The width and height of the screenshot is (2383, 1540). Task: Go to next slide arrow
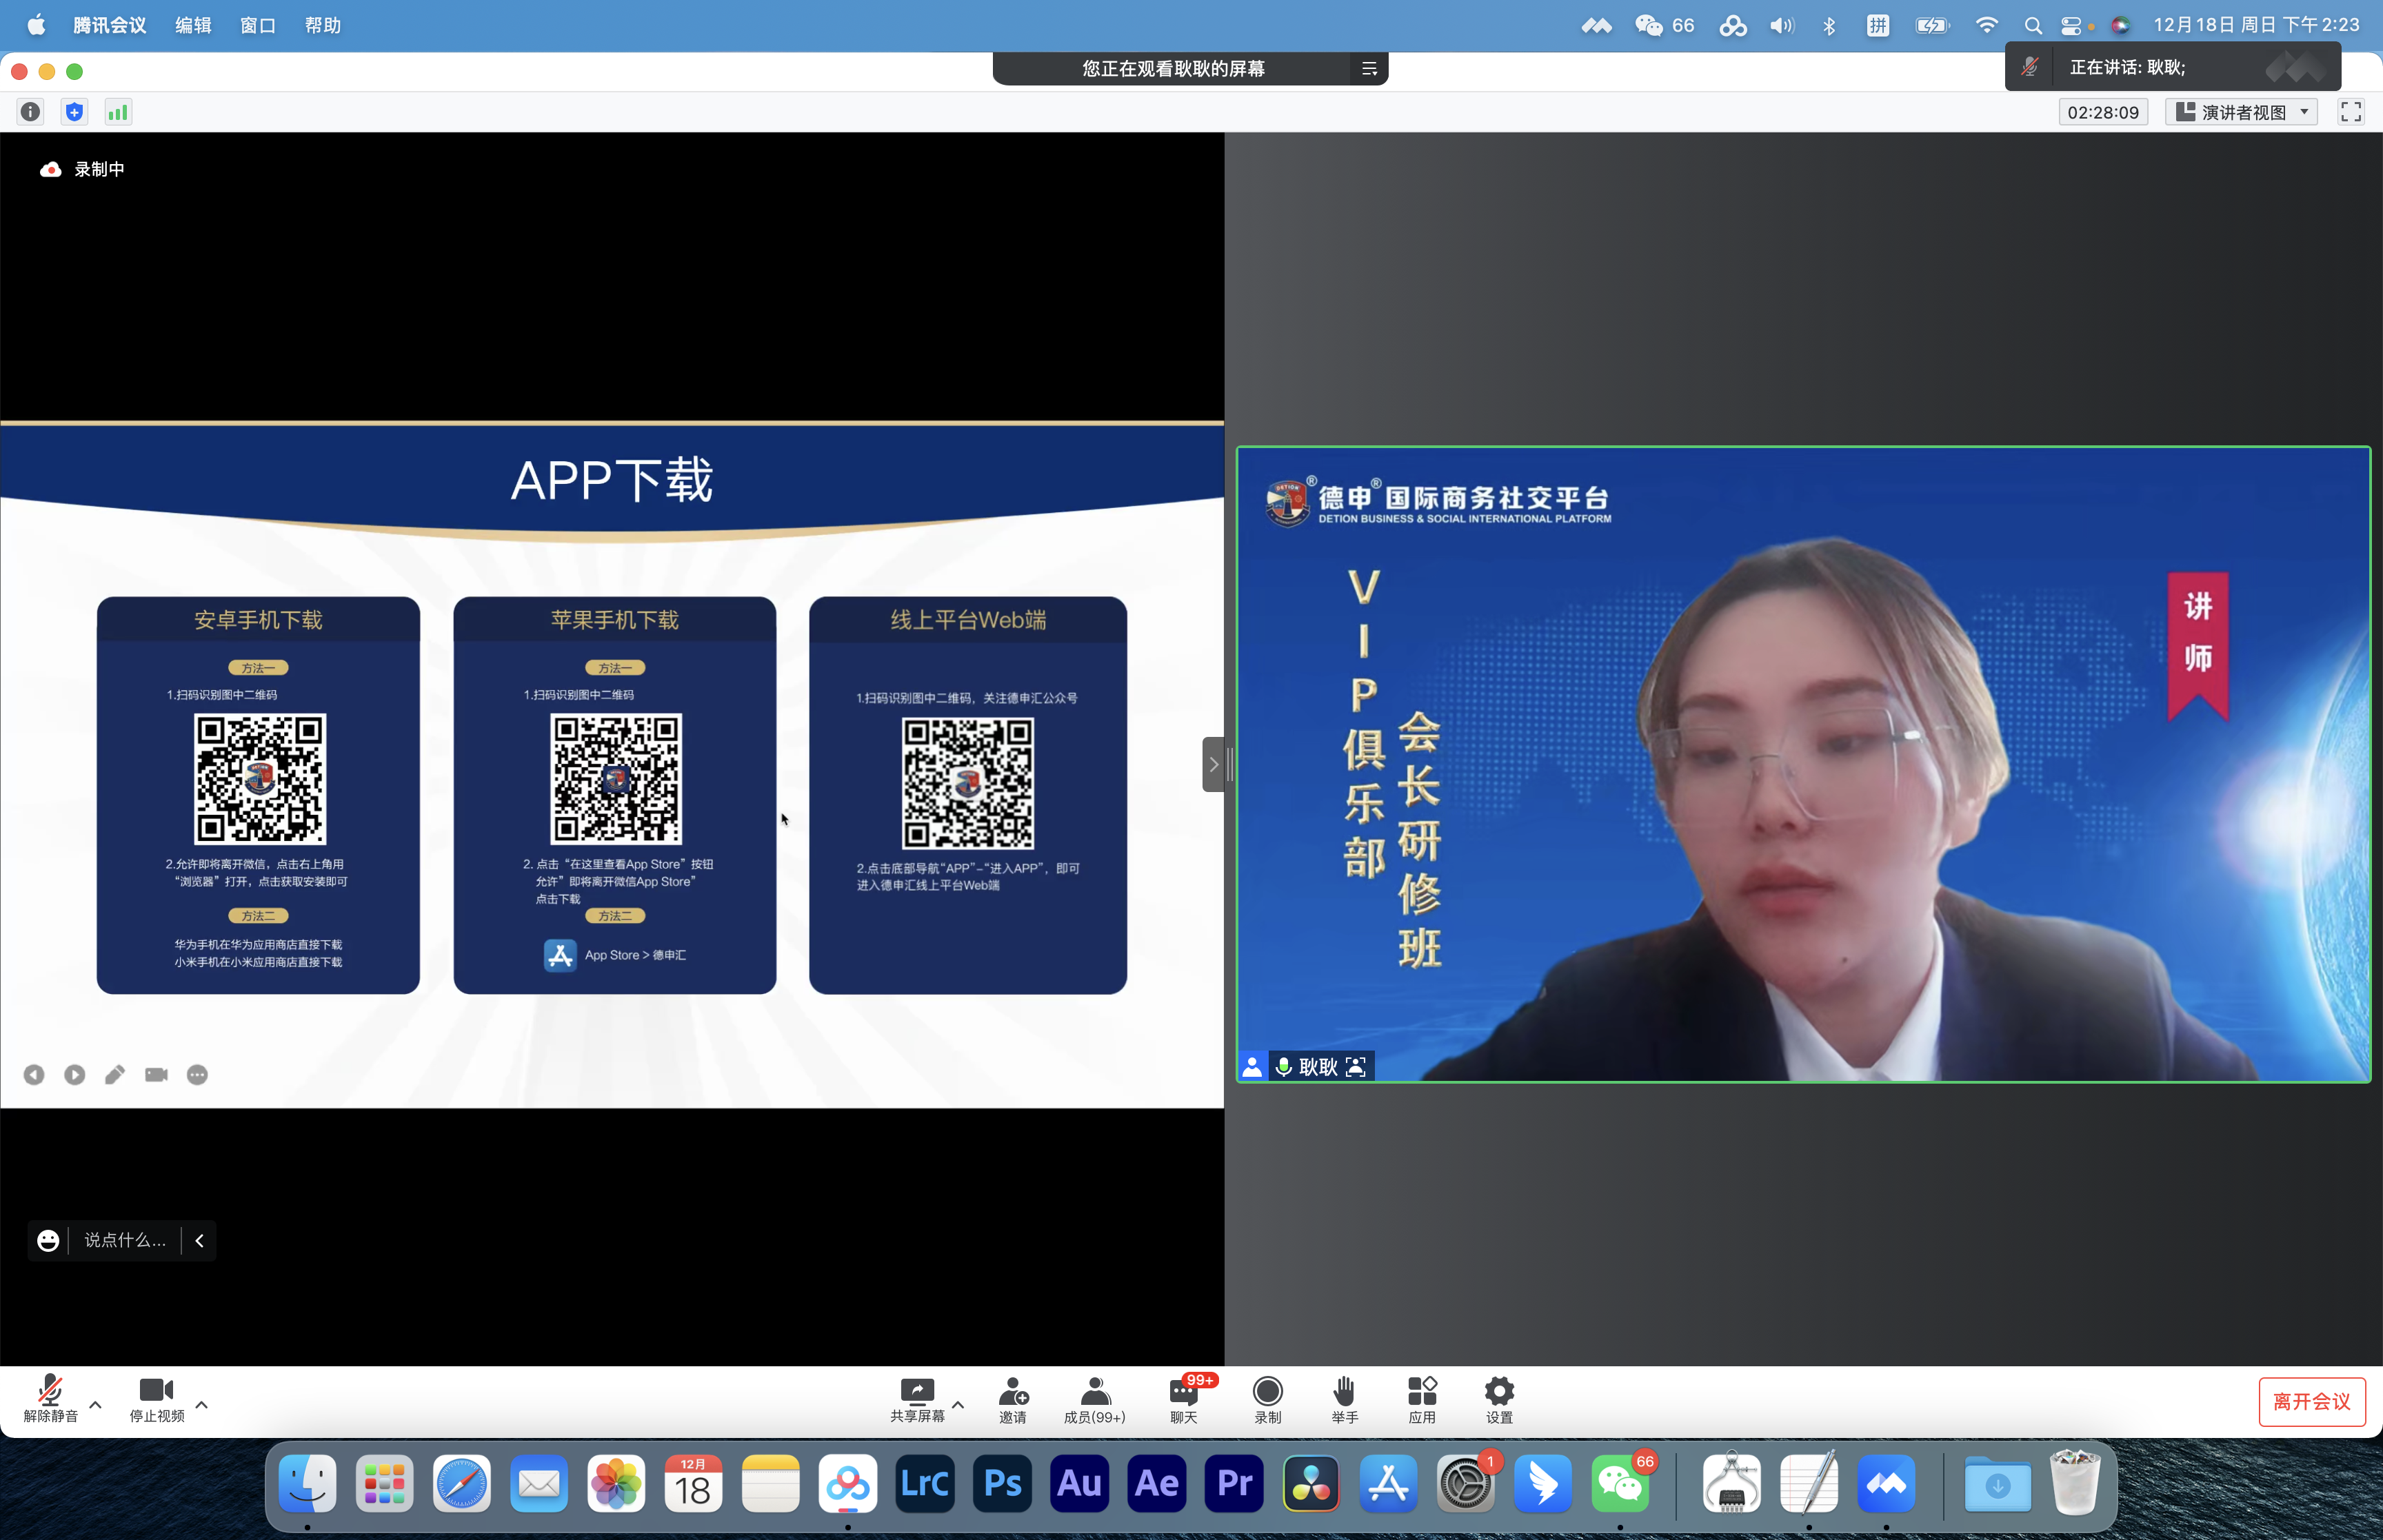pos(75,1074)
